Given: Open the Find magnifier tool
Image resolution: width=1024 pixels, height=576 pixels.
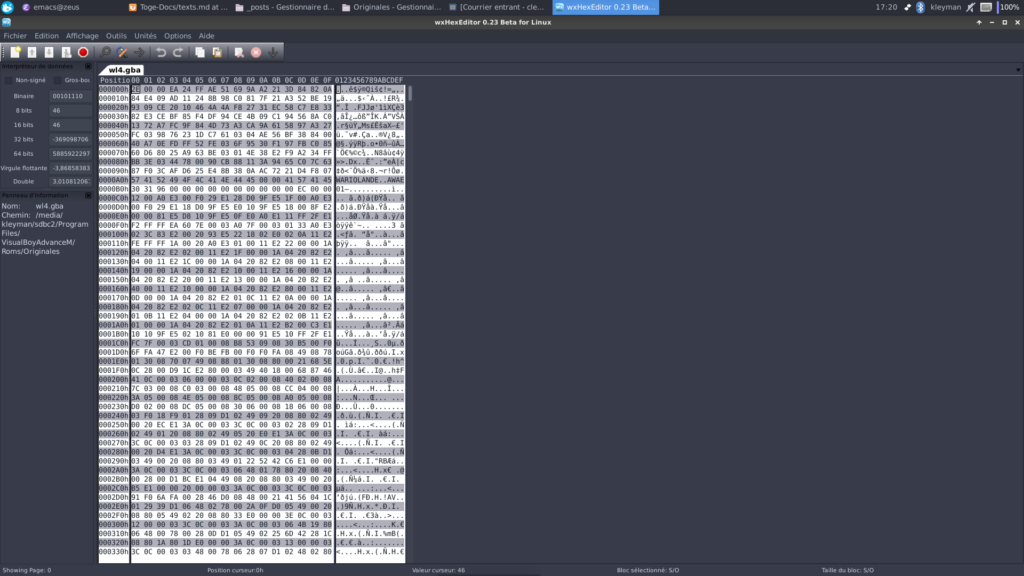Looking at the screenshot, I should 105,52.
